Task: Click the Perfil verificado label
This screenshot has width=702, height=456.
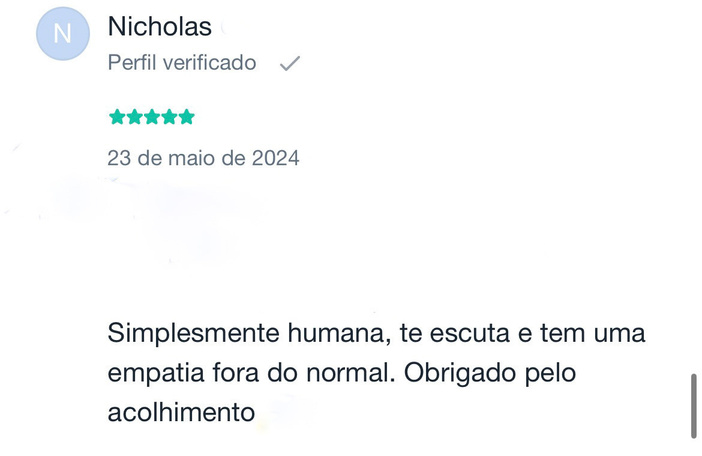Action: click(x=182, y=62)
